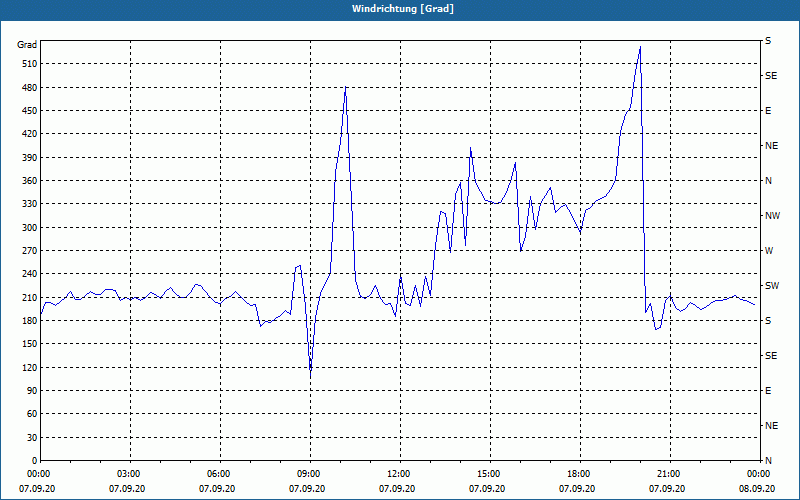The image size is (800, 500).
Task: Select the 18:00 time label
Action: tap(580, 474)
